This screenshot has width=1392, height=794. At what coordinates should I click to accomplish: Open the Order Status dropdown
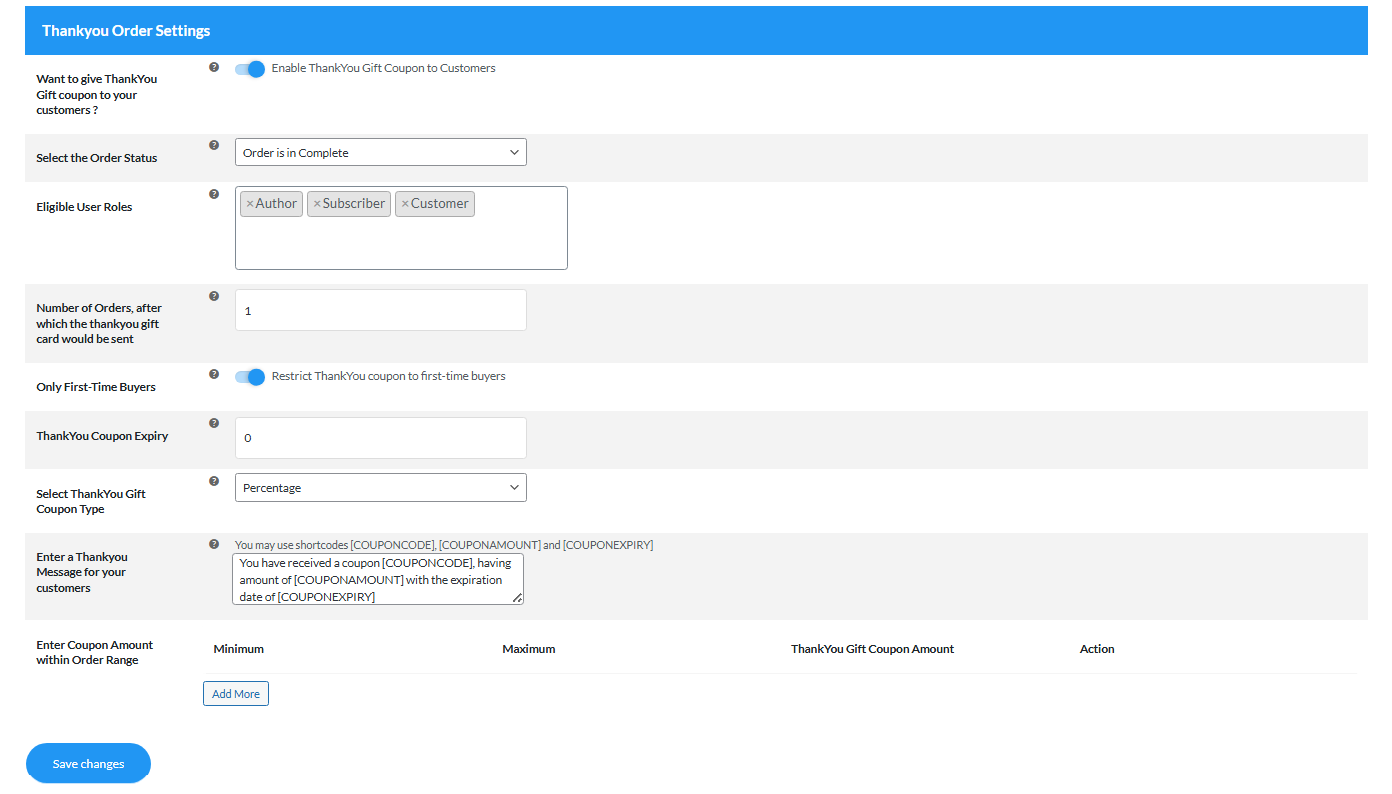[380, 153]
